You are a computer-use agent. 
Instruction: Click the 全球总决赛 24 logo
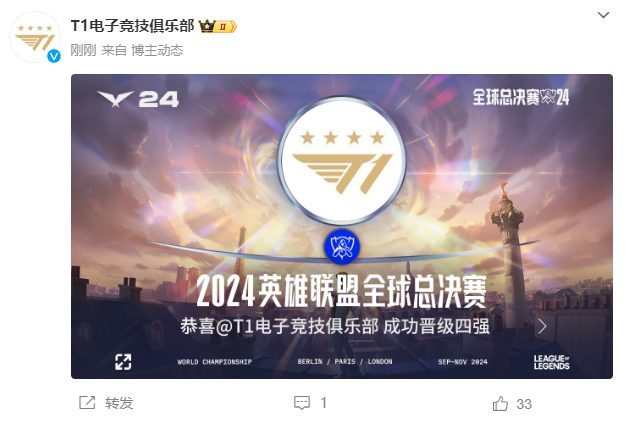click(521, 97)
